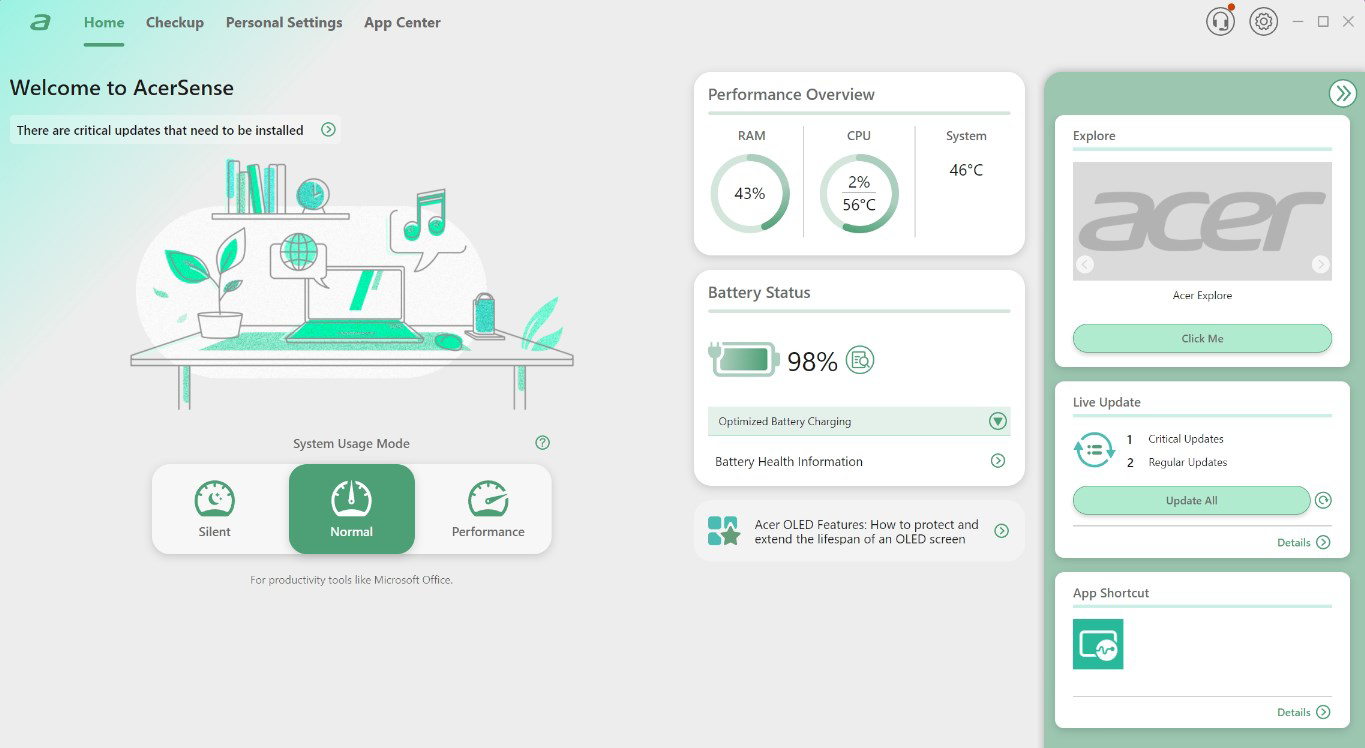Screen dimensions: 1365x748
Task: Click Update All button
Action: pos(1191,500)
